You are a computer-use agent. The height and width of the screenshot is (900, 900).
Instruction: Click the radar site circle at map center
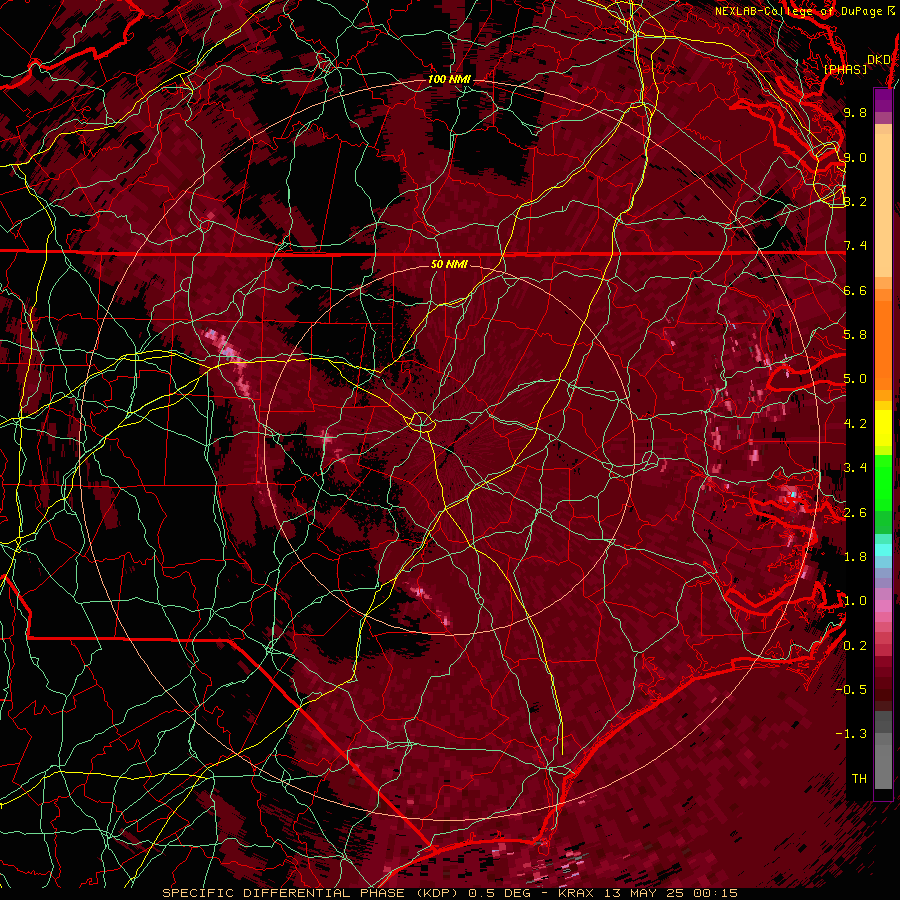[421, 422]
